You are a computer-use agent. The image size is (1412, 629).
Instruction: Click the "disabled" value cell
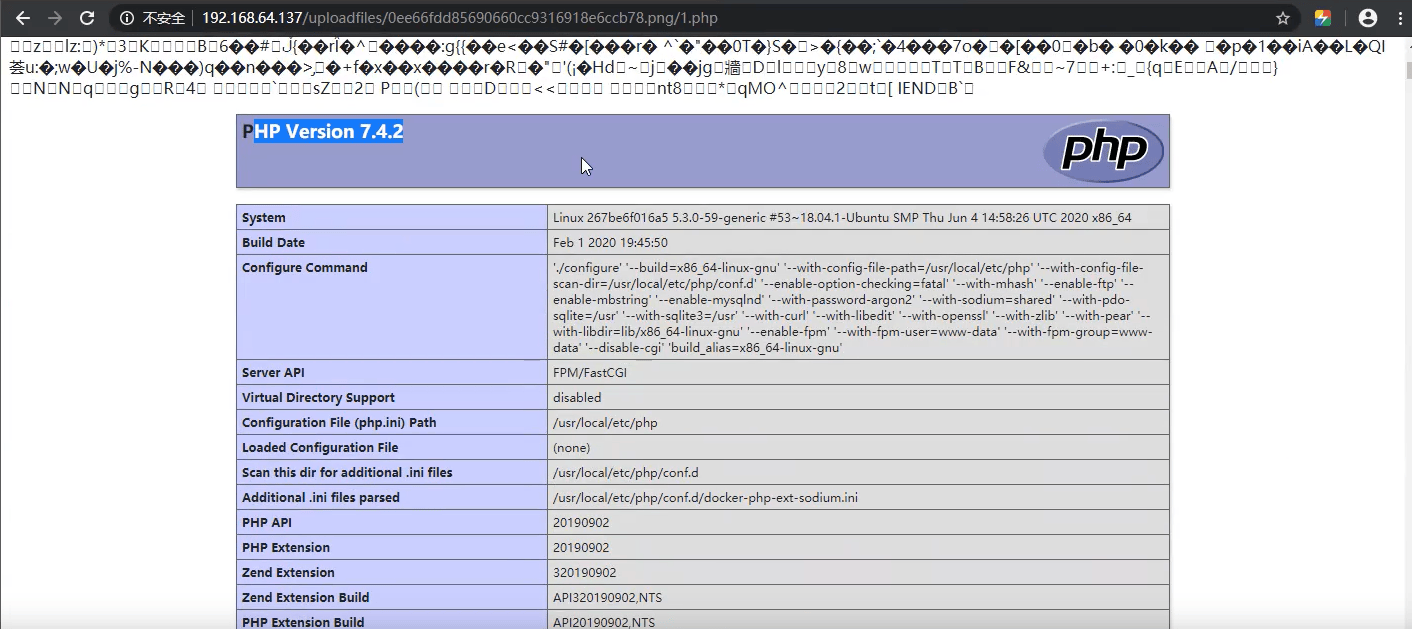(858, 397)
